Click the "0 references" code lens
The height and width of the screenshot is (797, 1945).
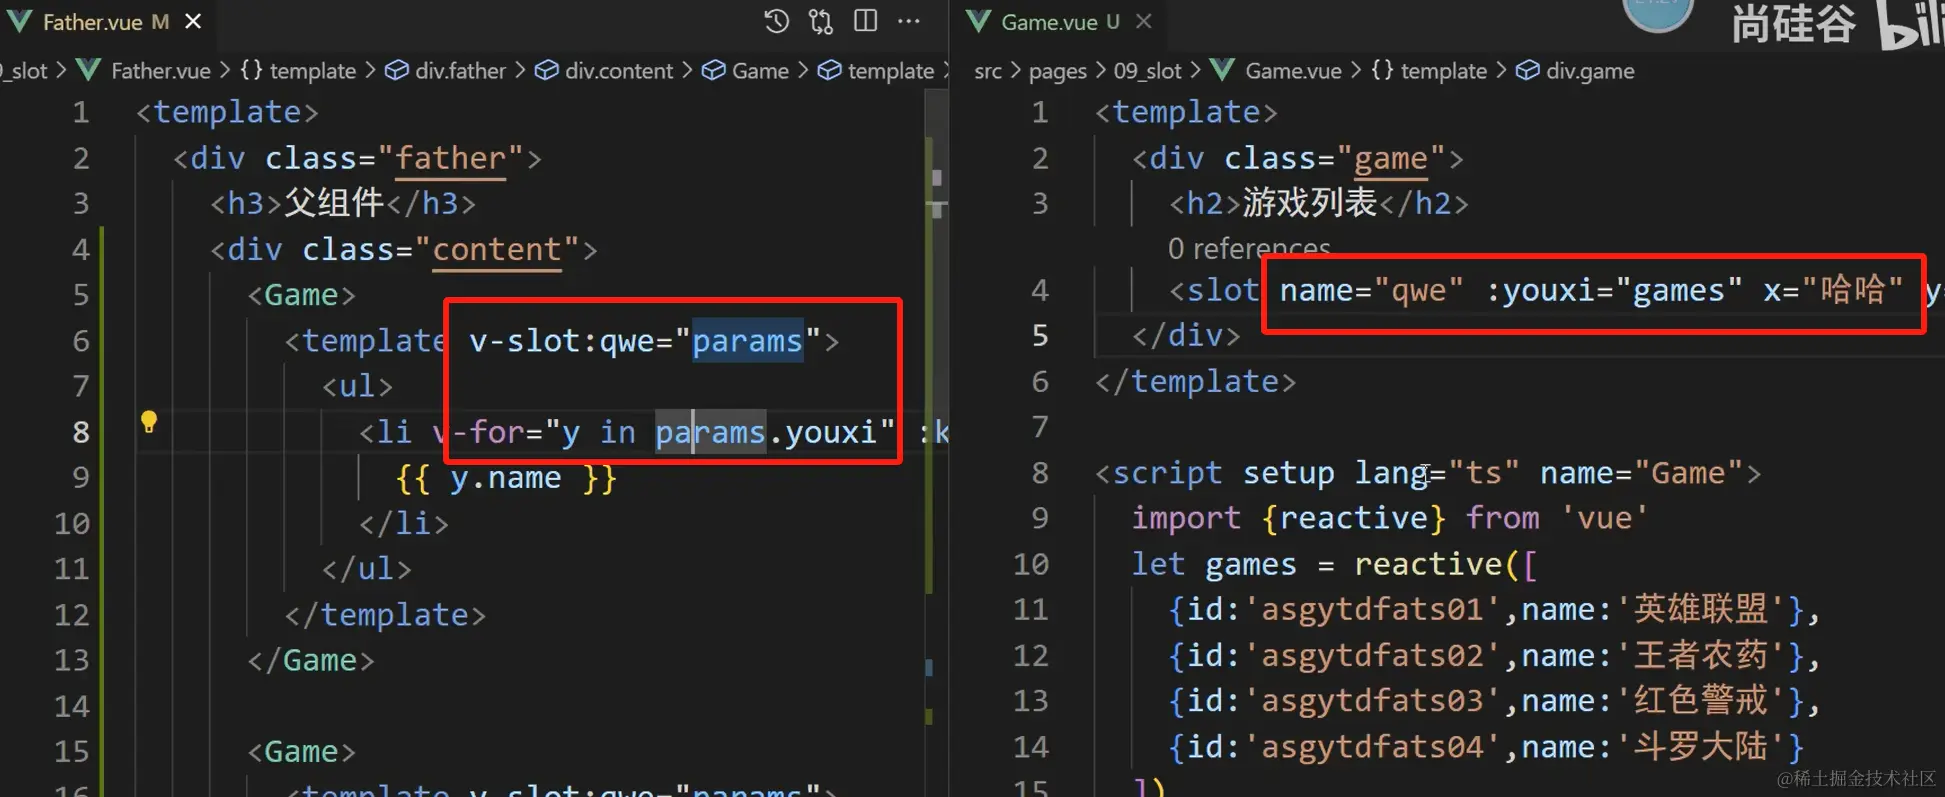pos(1249,248)
